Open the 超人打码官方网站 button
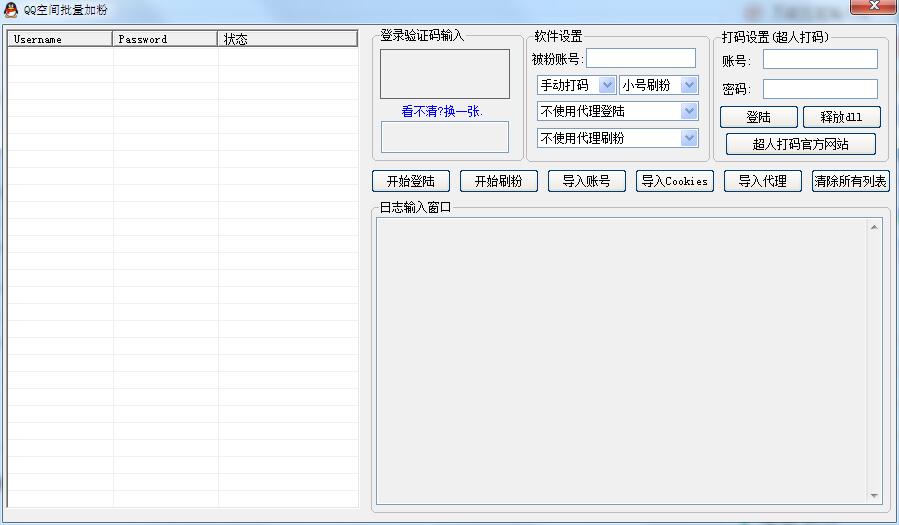The width and height of the screenshot is (899, 525). click(x=800, y=144)
